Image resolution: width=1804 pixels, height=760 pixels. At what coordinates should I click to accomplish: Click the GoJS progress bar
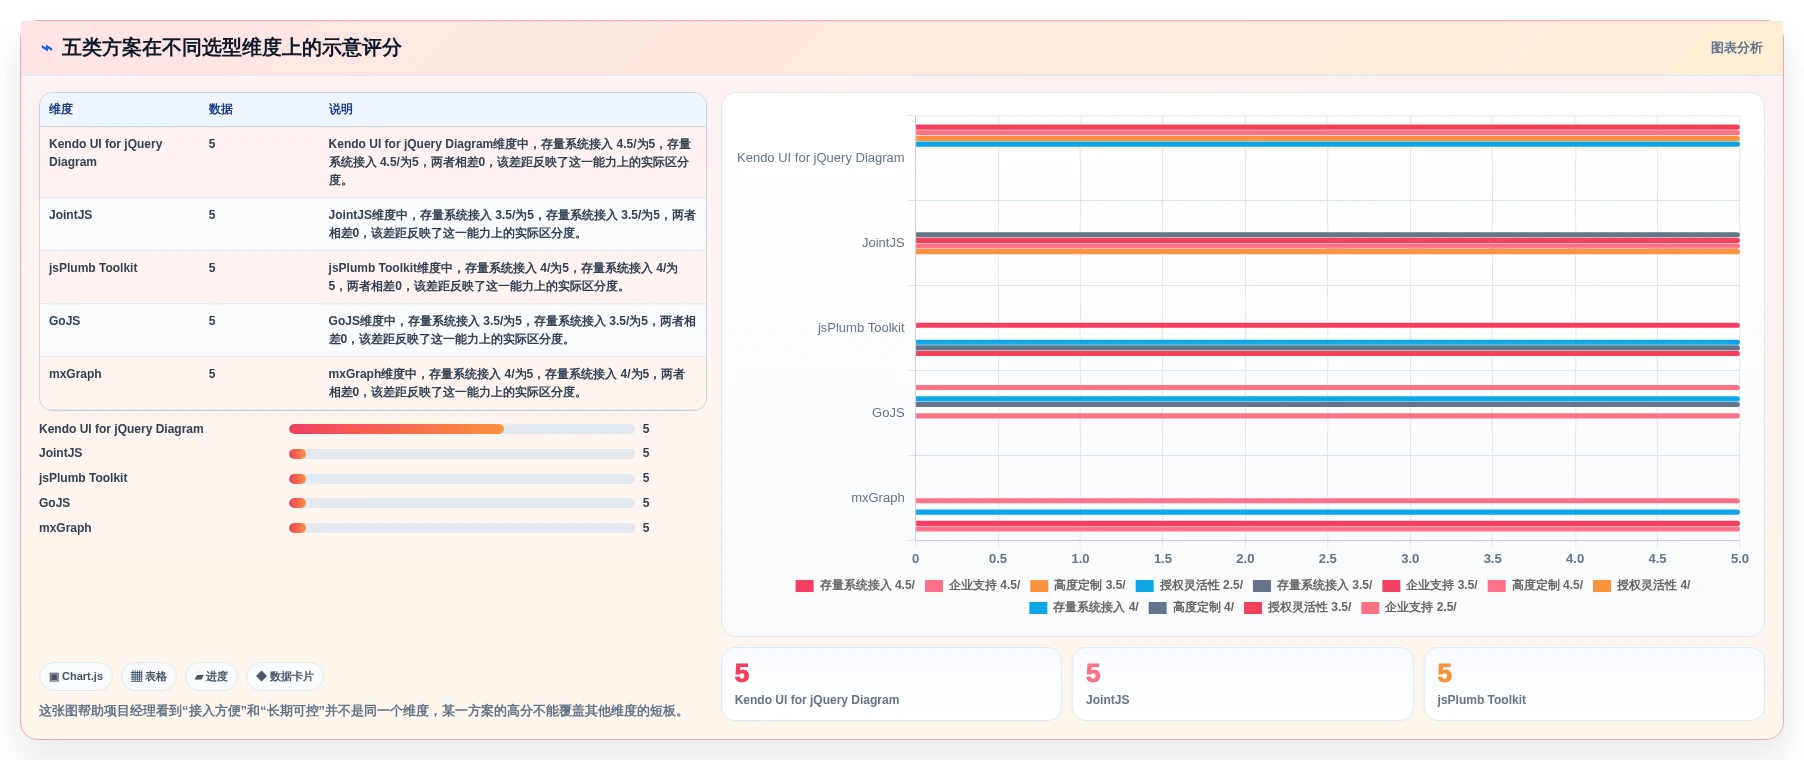462,503
